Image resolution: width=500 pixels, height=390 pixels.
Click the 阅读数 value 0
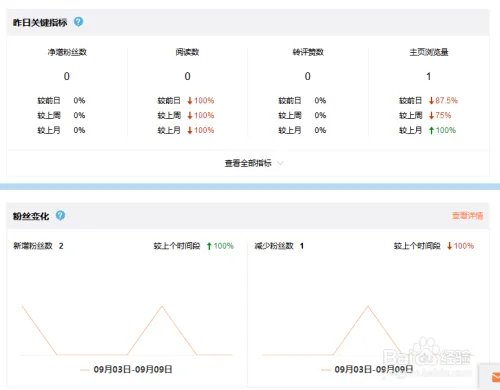point(187,76)
